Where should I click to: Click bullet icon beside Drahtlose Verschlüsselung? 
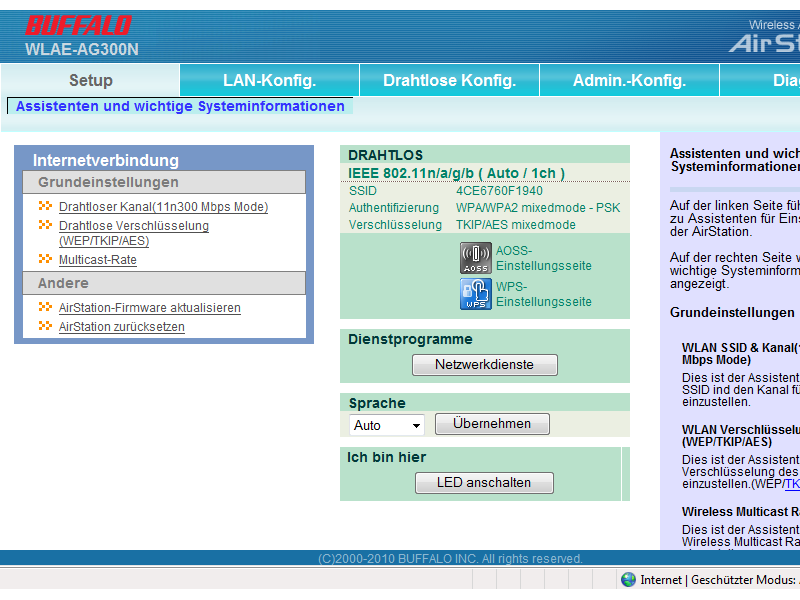[x=45, y=225]
